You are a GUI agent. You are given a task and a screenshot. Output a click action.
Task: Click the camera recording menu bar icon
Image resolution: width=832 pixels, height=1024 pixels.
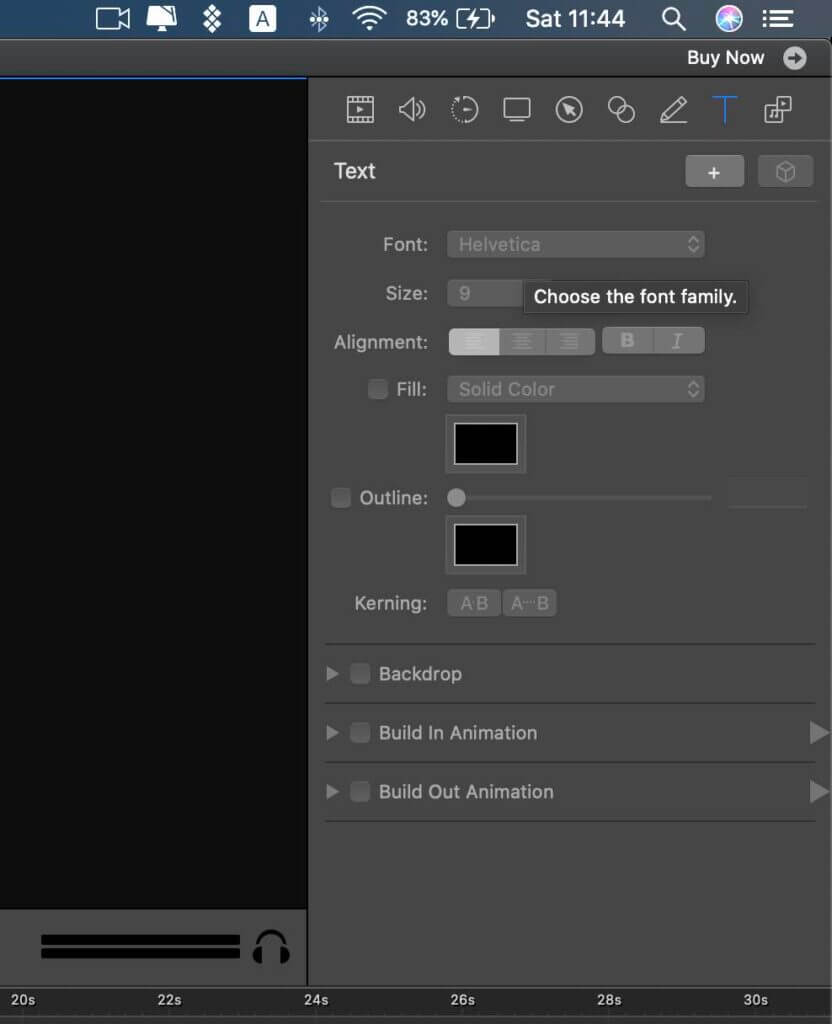(112, 18)
